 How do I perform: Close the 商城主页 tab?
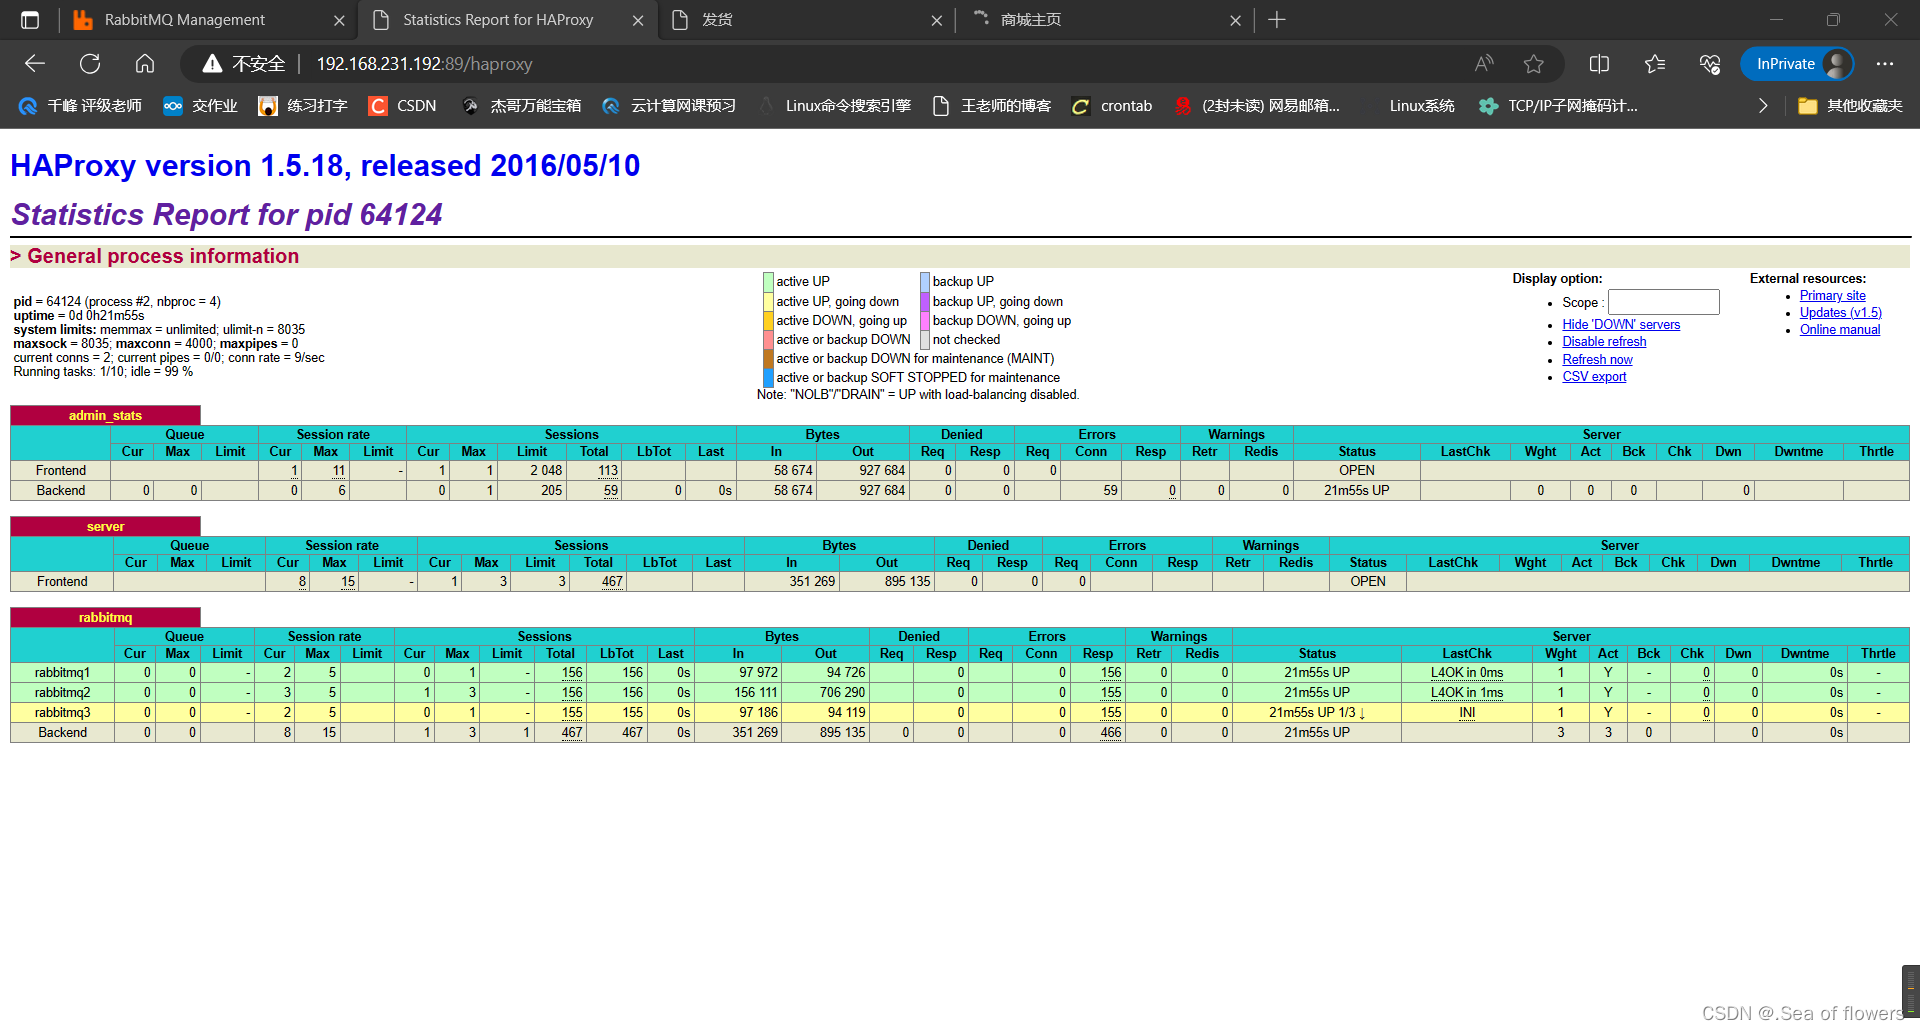point(1236,20)
